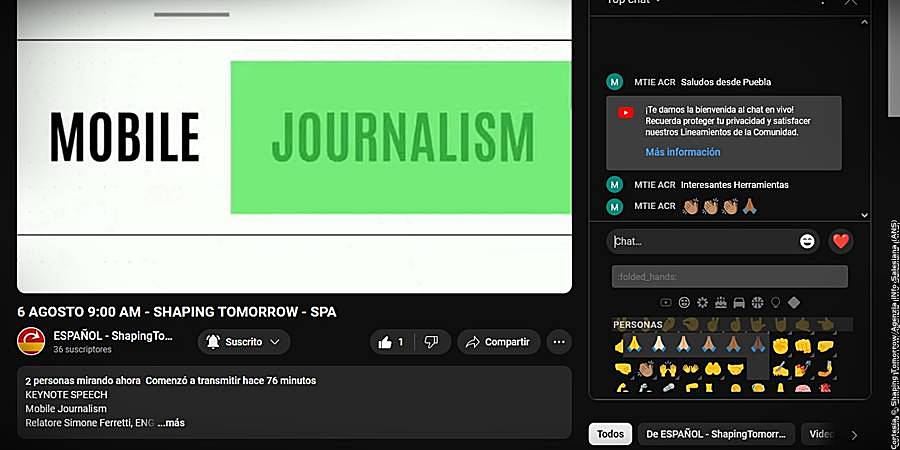Insert the right-facing fist emoji
This screenshot has height=450, width=900.
(x=623, y=368)
